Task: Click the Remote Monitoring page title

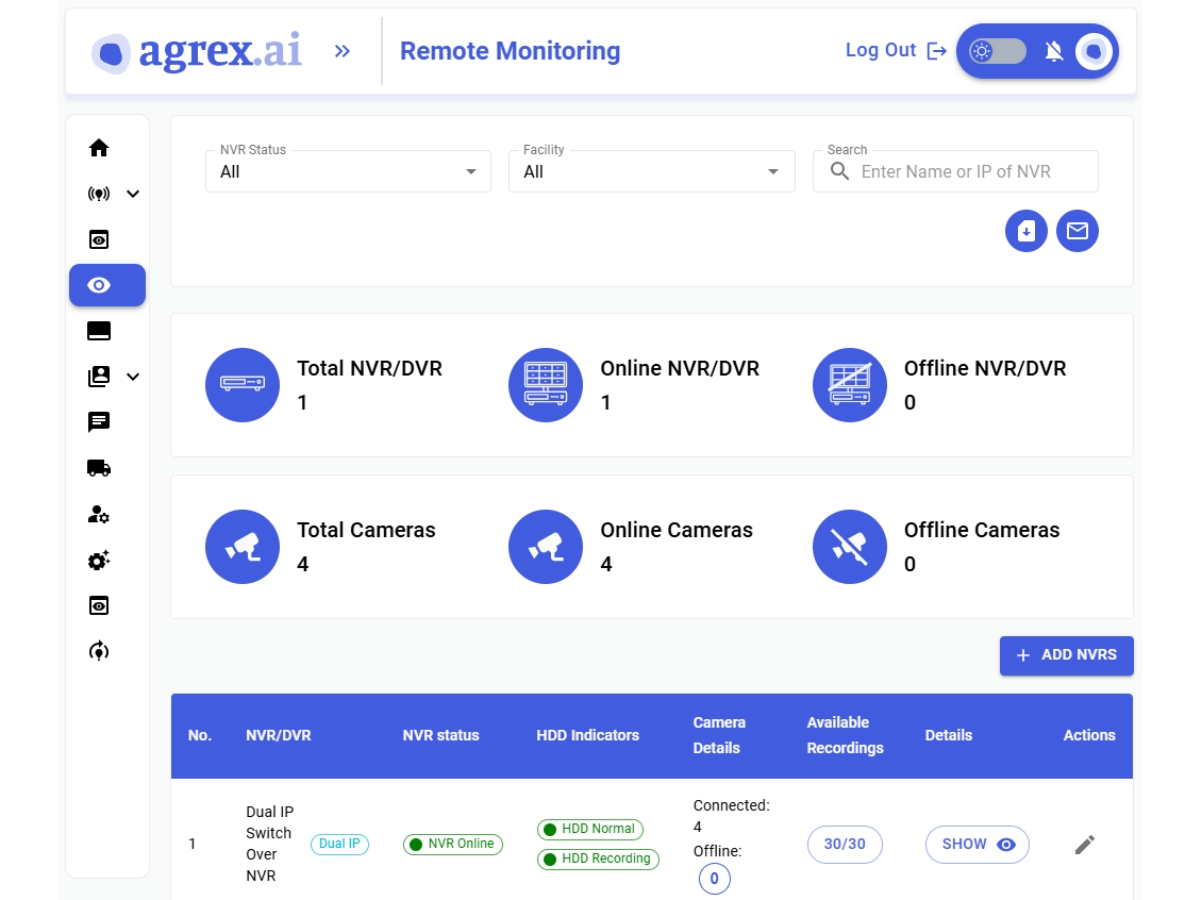Action: (x=510, y=51)
